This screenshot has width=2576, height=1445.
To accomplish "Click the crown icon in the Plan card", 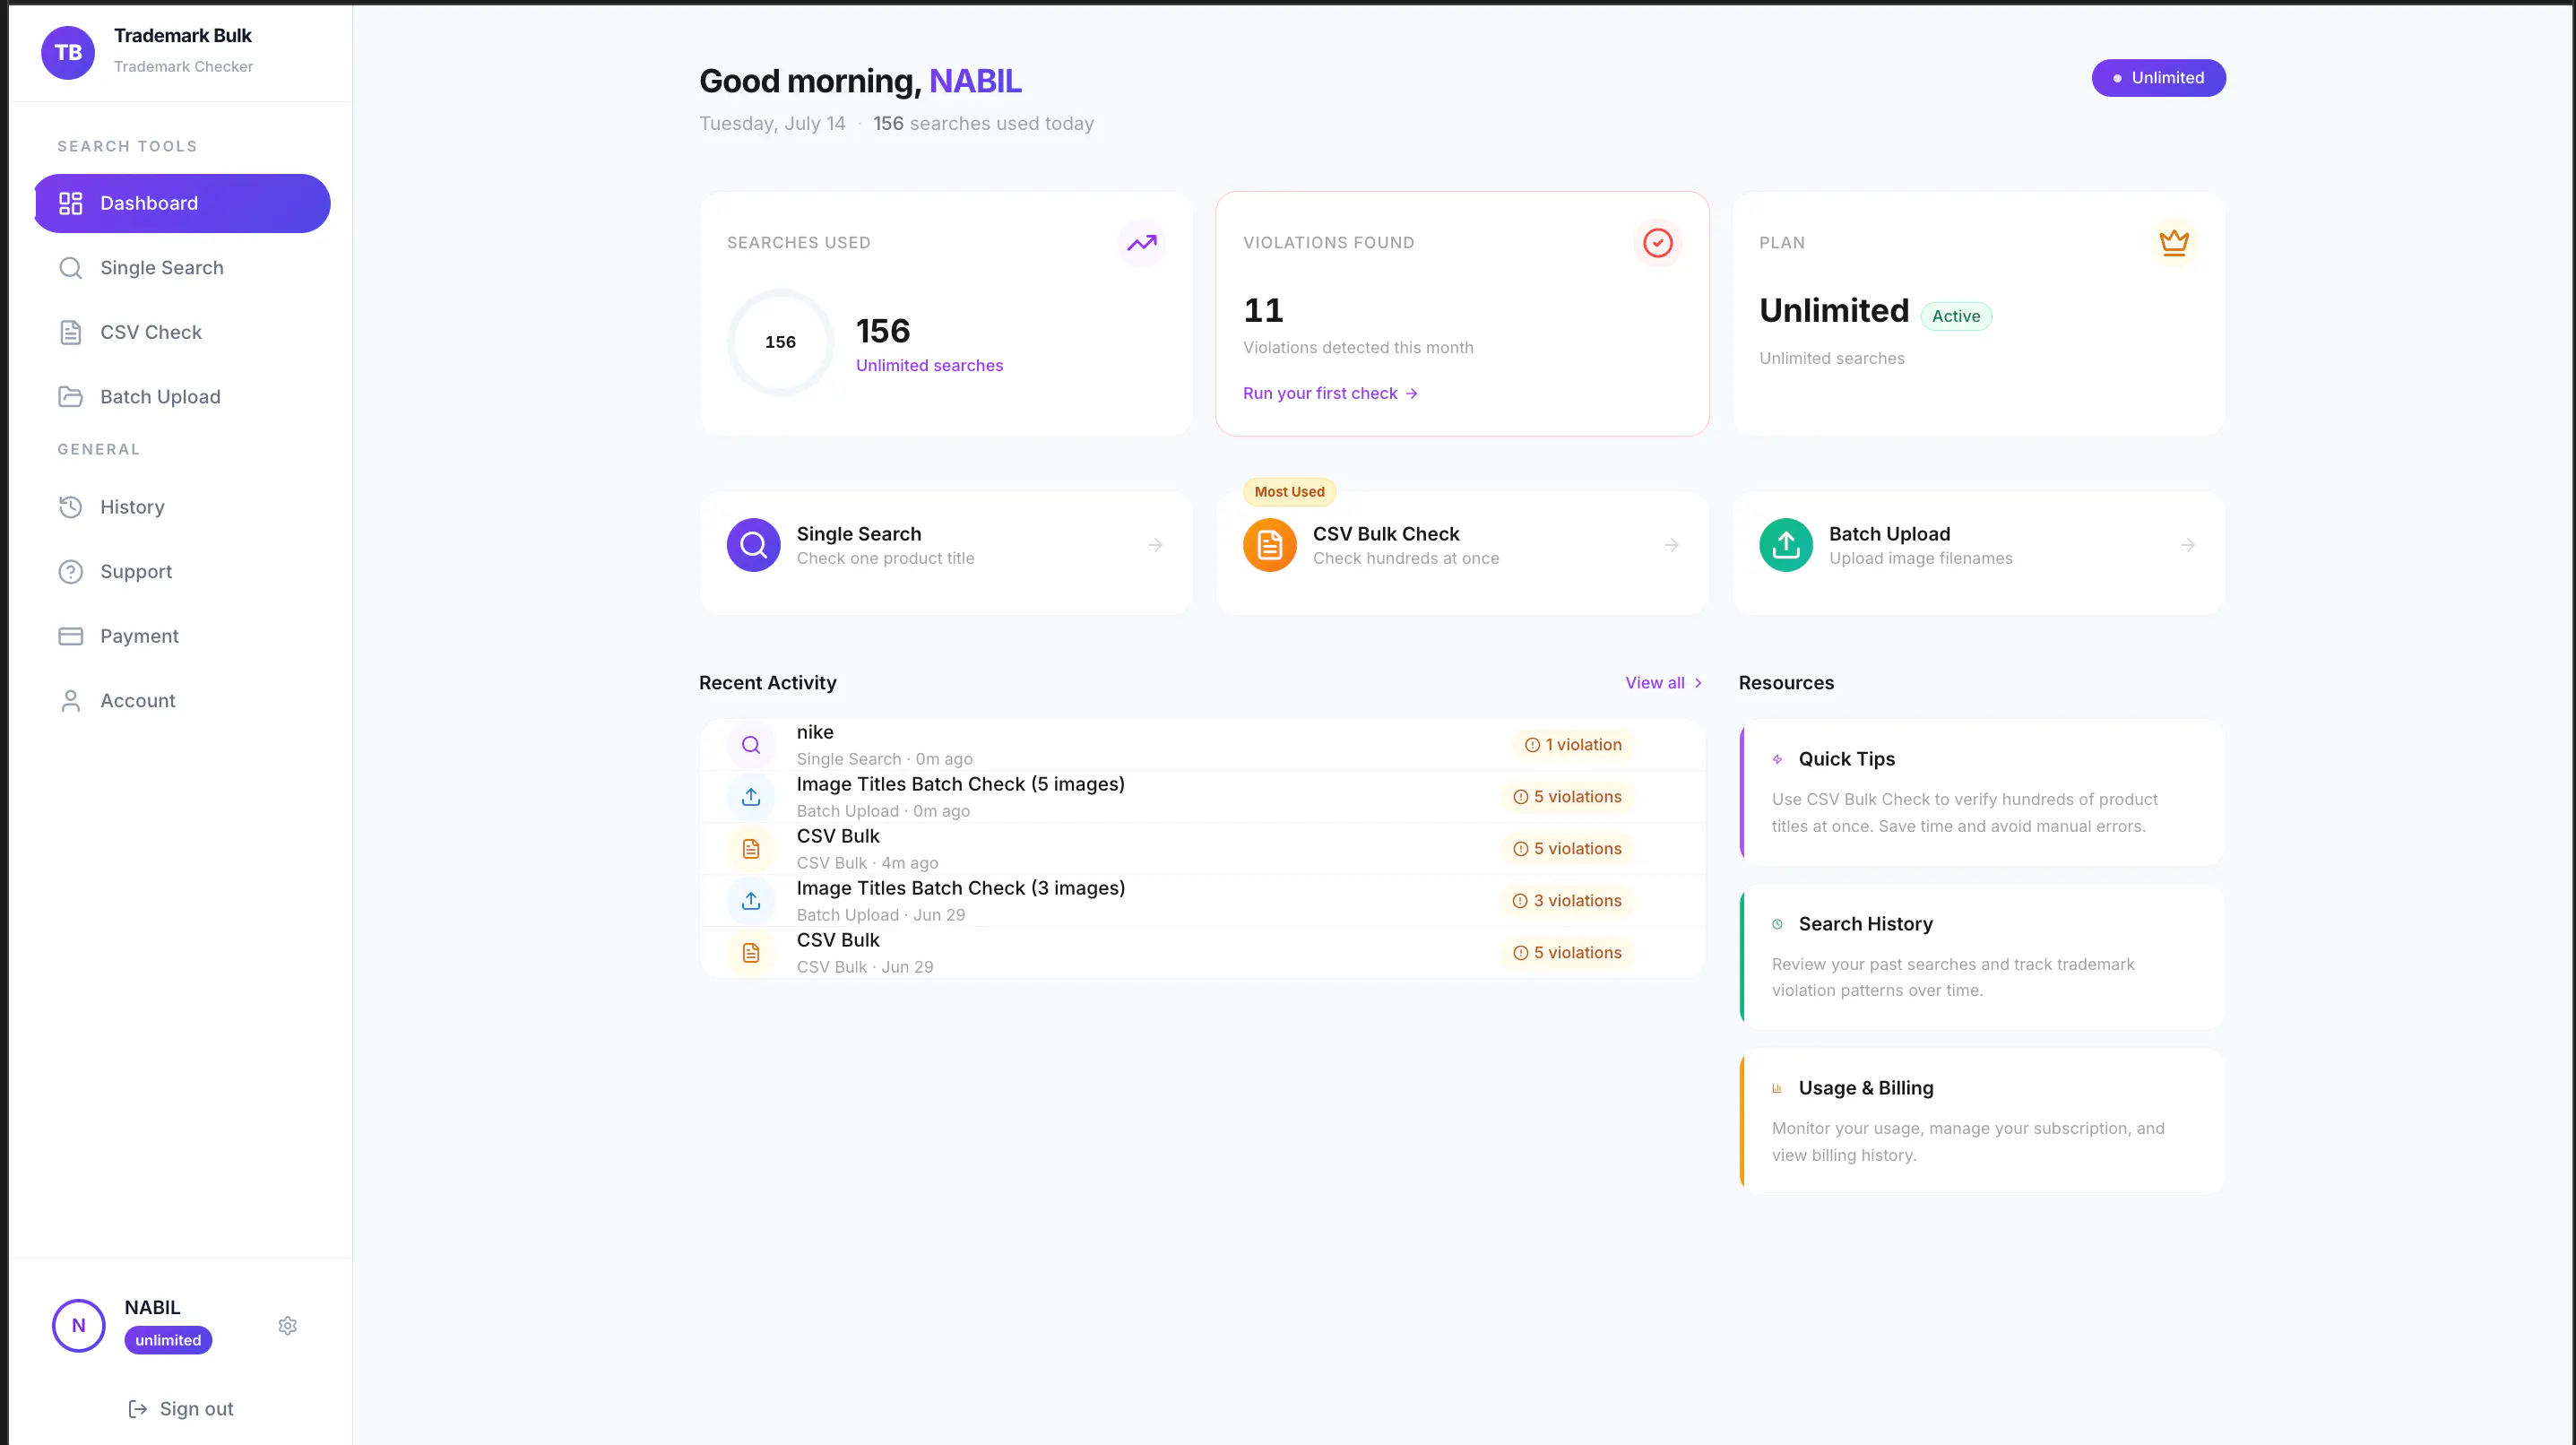I will click(2174, 243).
